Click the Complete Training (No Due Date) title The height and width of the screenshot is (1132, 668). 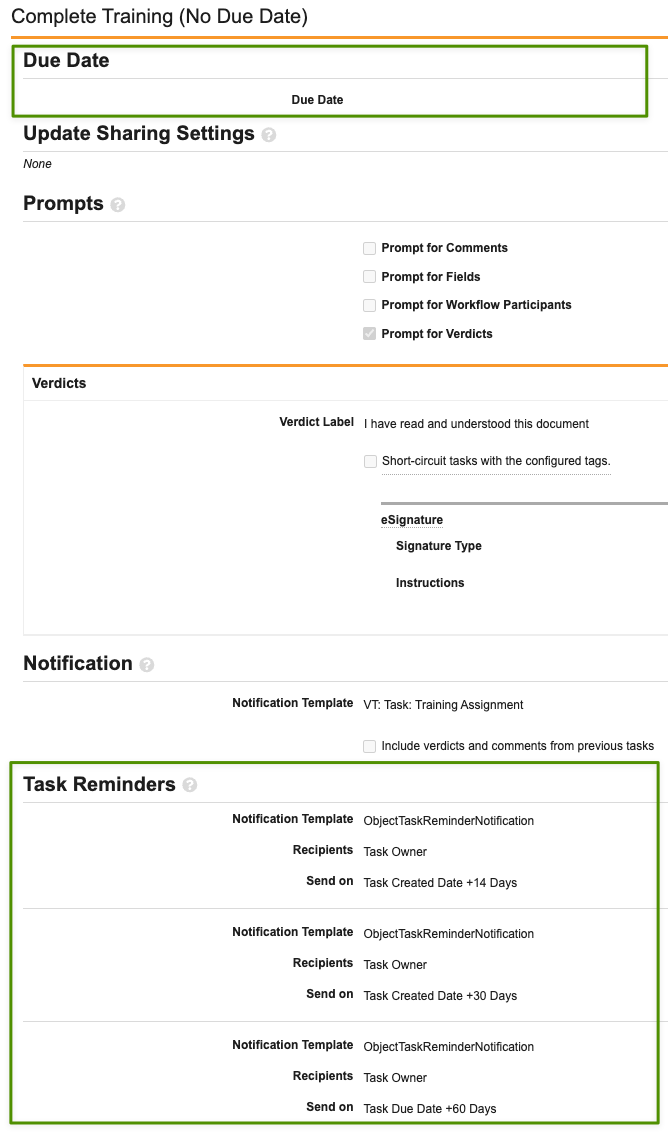pyautogui.click(x=159, y=16)
